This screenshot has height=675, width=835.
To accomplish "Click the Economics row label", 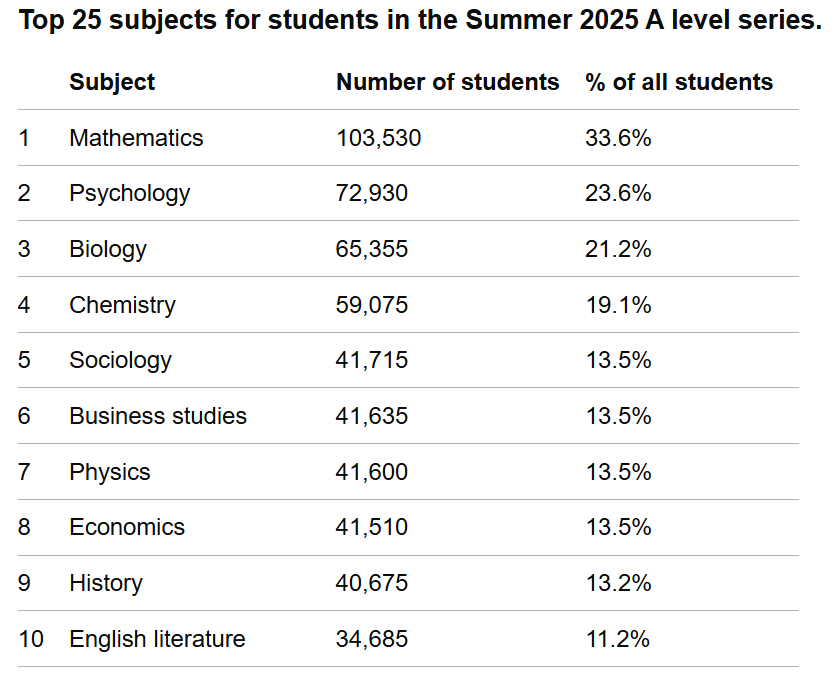I will [x=127, y=527].
